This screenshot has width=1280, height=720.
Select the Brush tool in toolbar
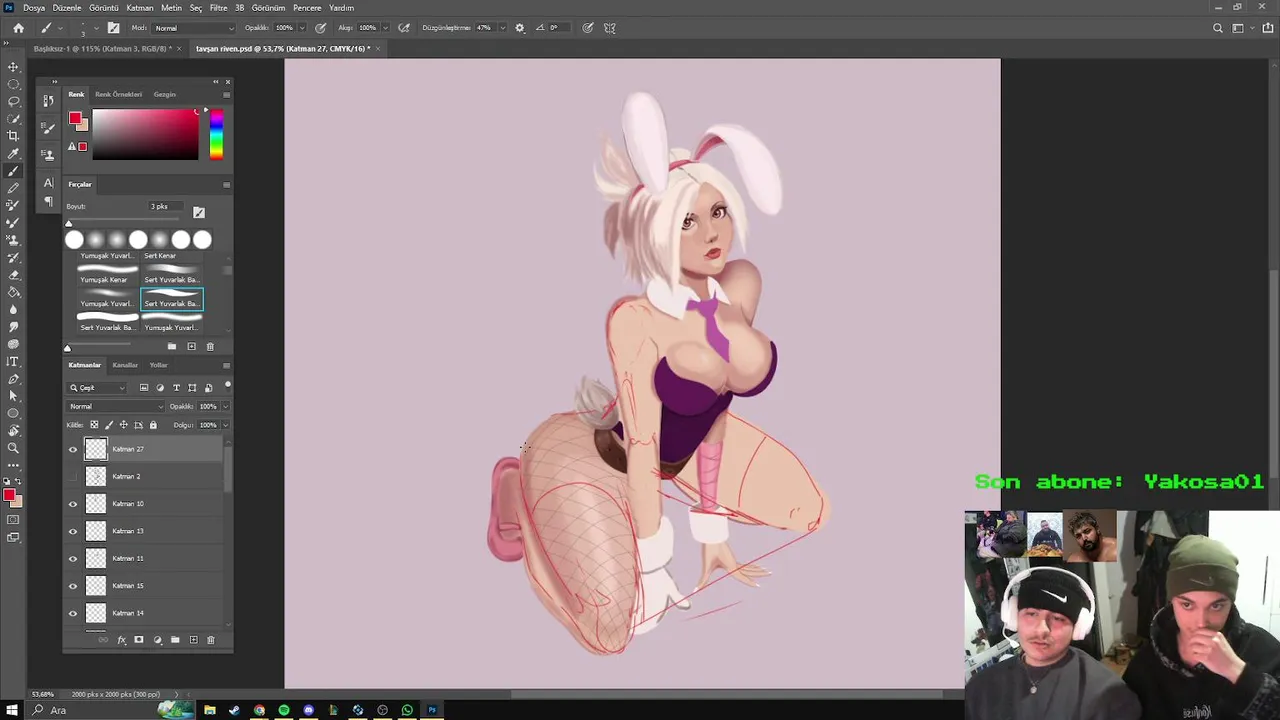tap(13, 171)
